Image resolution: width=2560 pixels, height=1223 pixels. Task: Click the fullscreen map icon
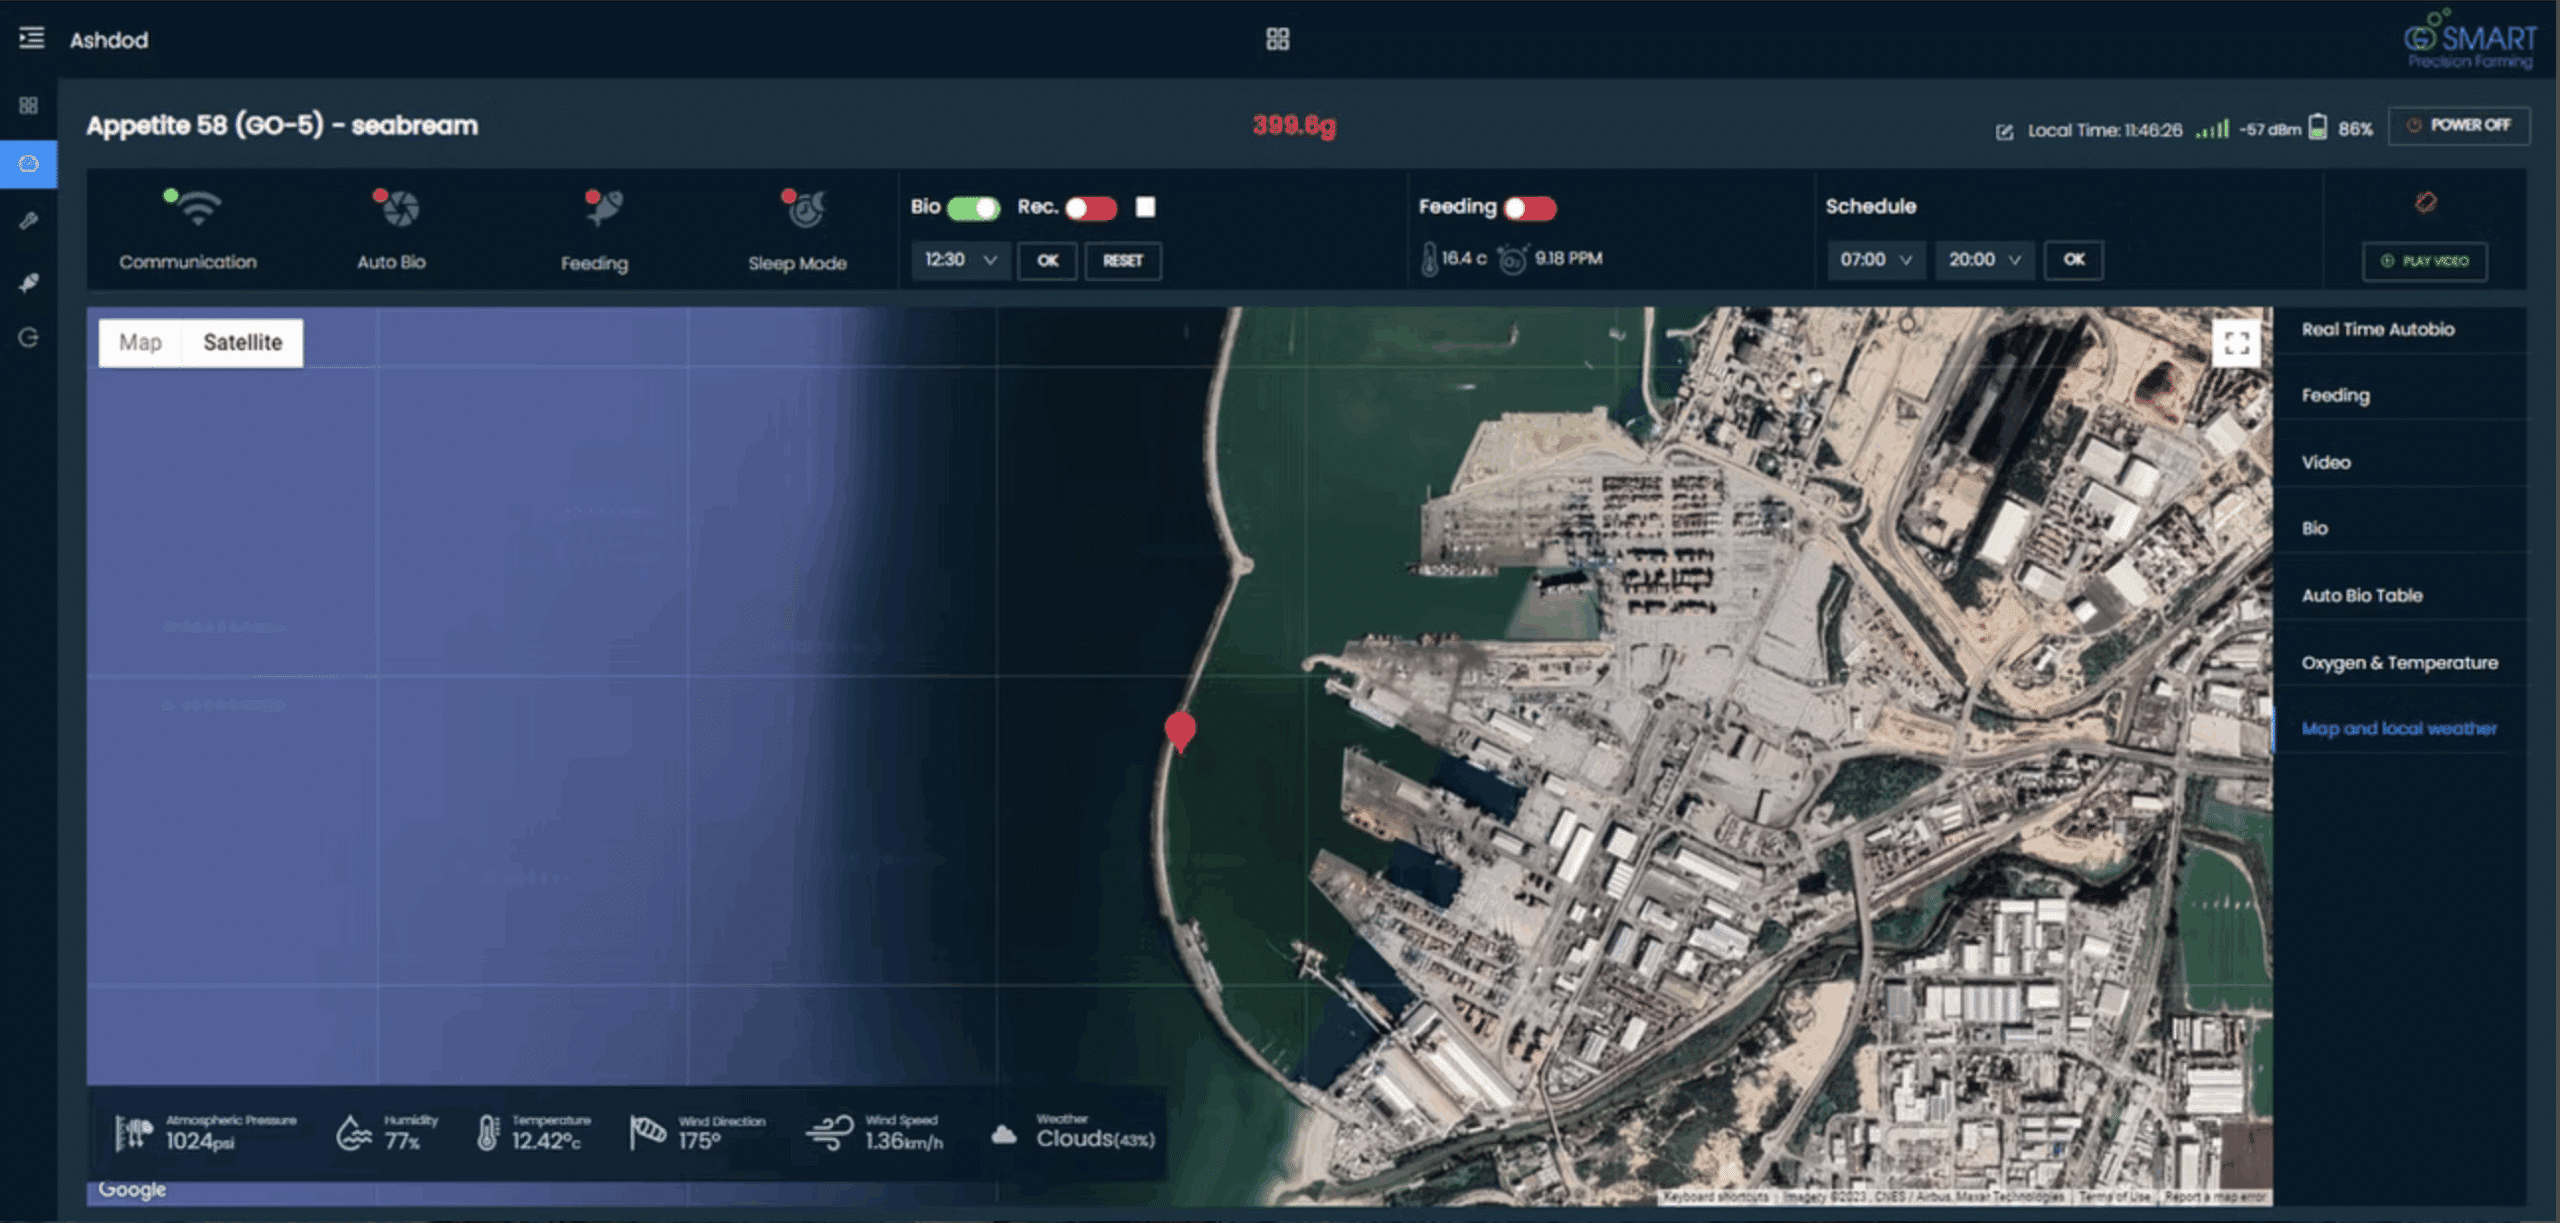coord(2236,343)
